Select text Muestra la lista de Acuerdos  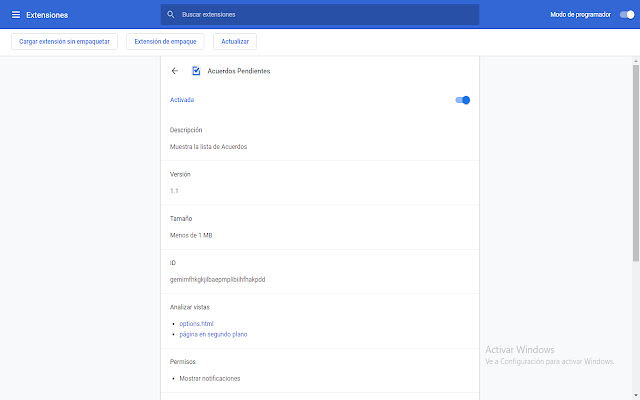[208, 147]
